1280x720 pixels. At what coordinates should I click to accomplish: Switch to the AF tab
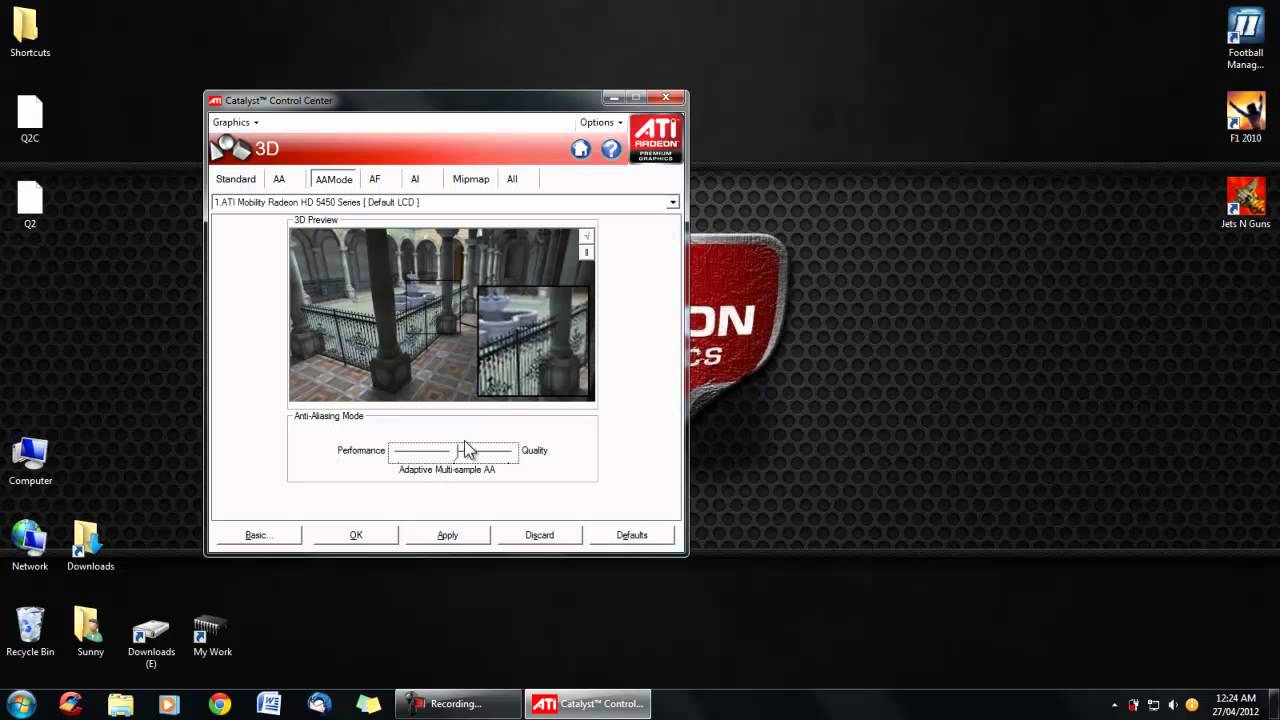[x=375, y=179]
